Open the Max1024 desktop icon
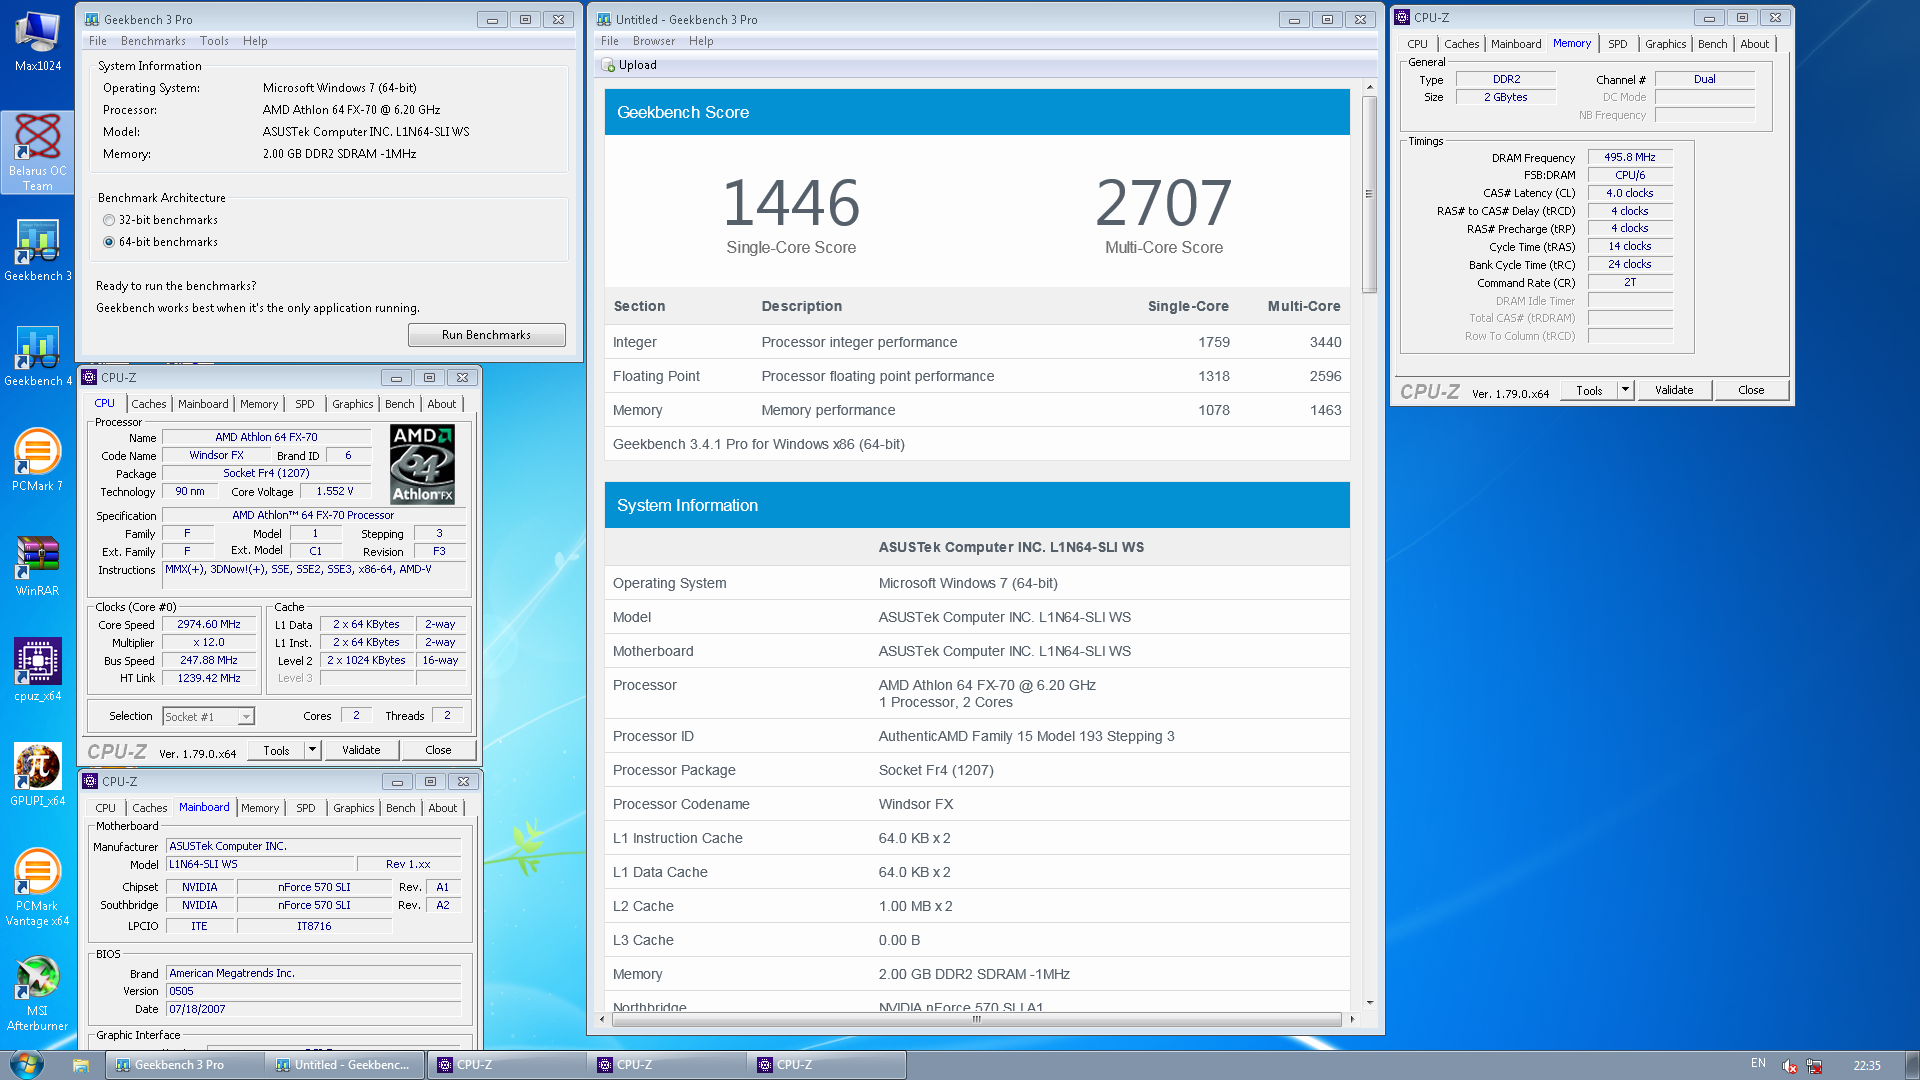Screen dimensions: 1920x1080 pyautogui.click(x=37, y=42)
